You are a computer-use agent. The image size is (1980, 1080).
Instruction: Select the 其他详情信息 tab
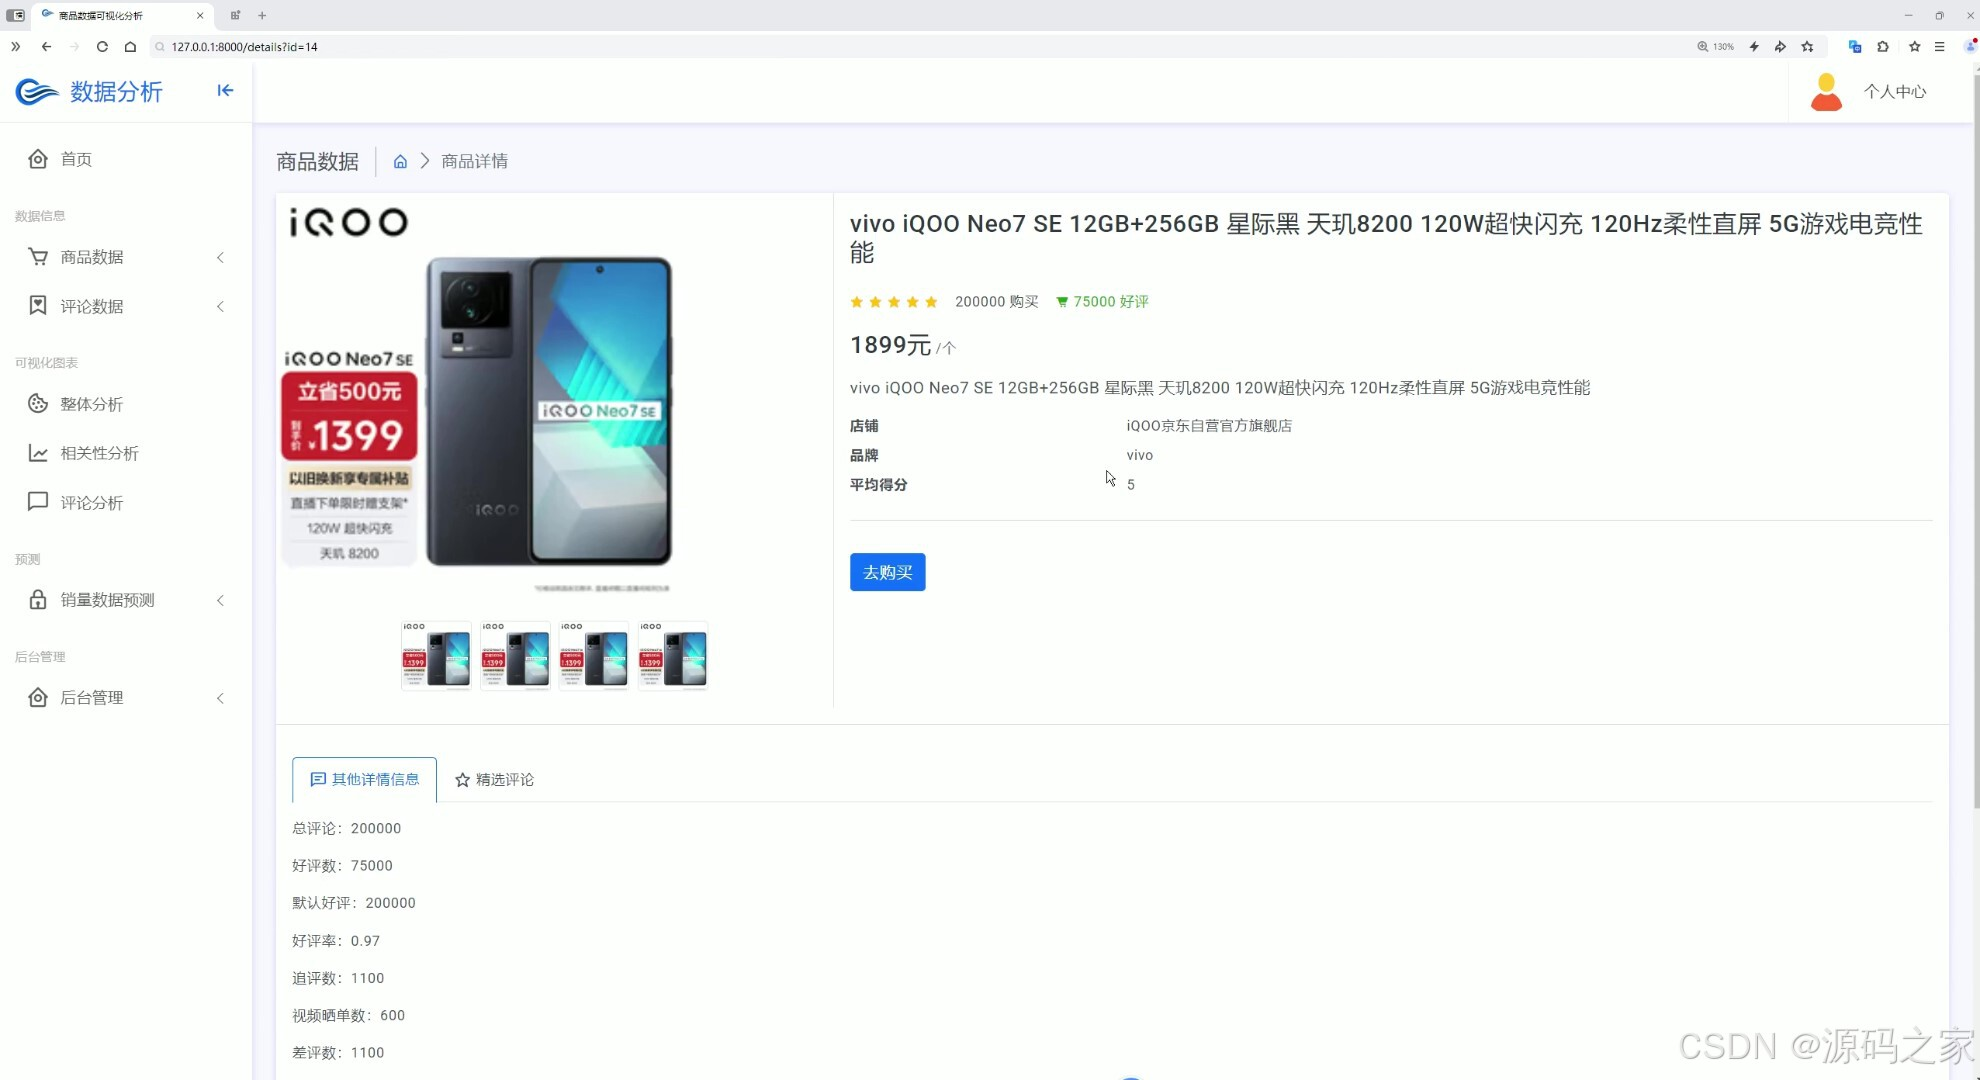365,780
